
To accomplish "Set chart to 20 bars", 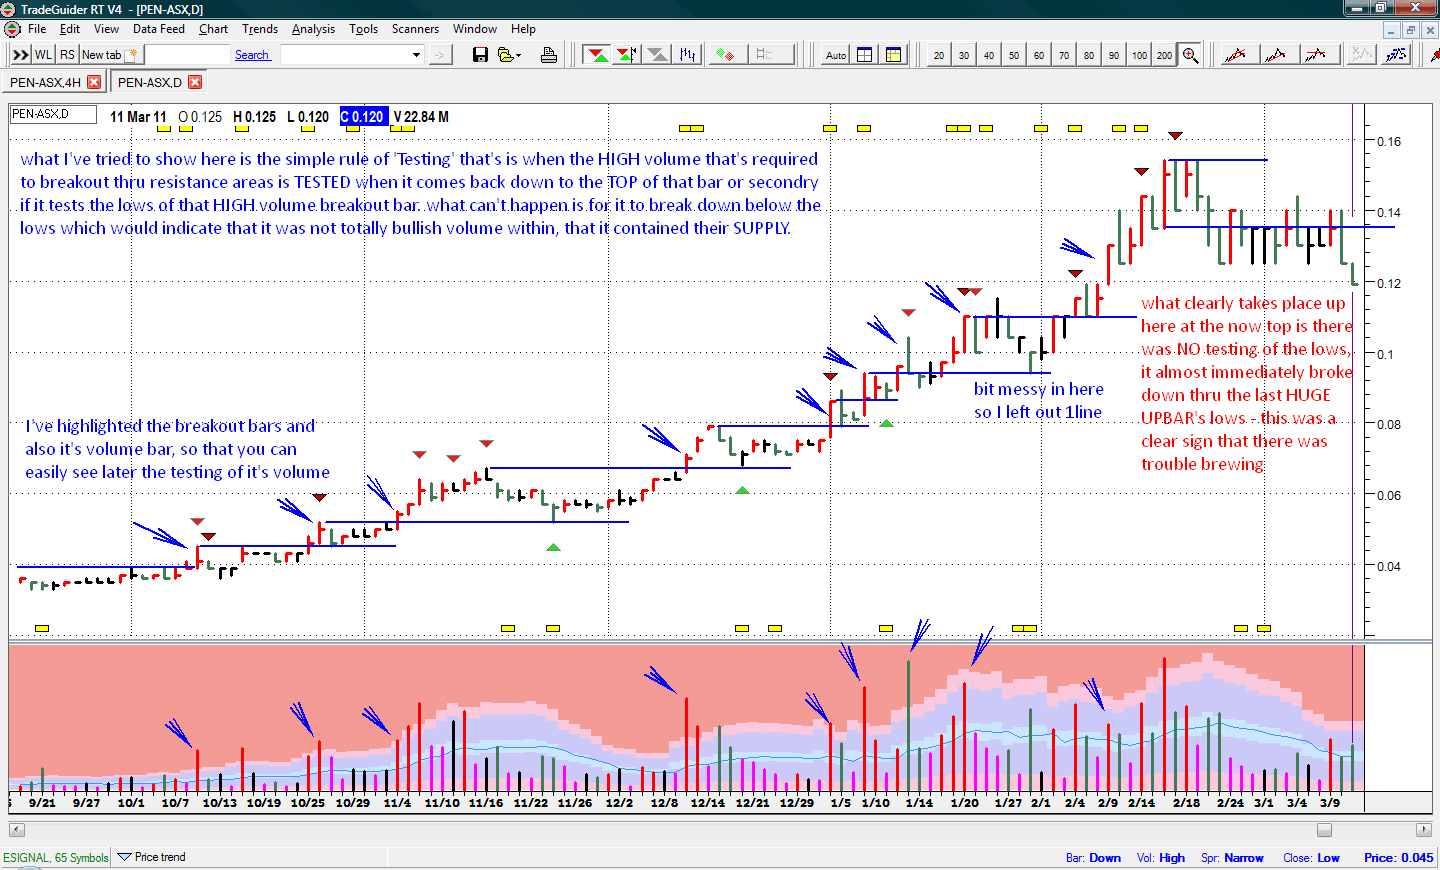I will tap(939, 55).
